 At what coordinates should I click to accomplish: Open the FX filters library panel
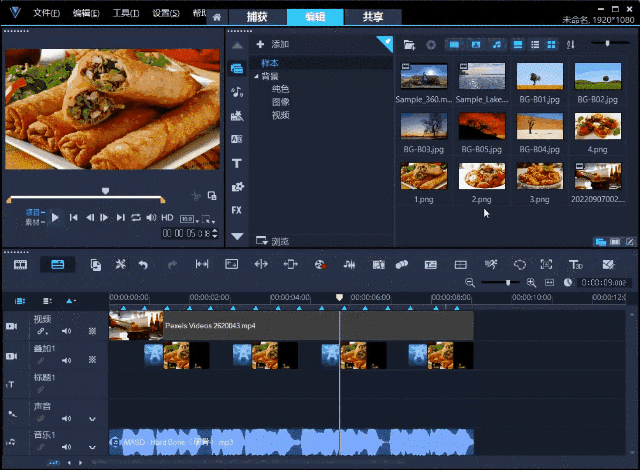[237, 210]
